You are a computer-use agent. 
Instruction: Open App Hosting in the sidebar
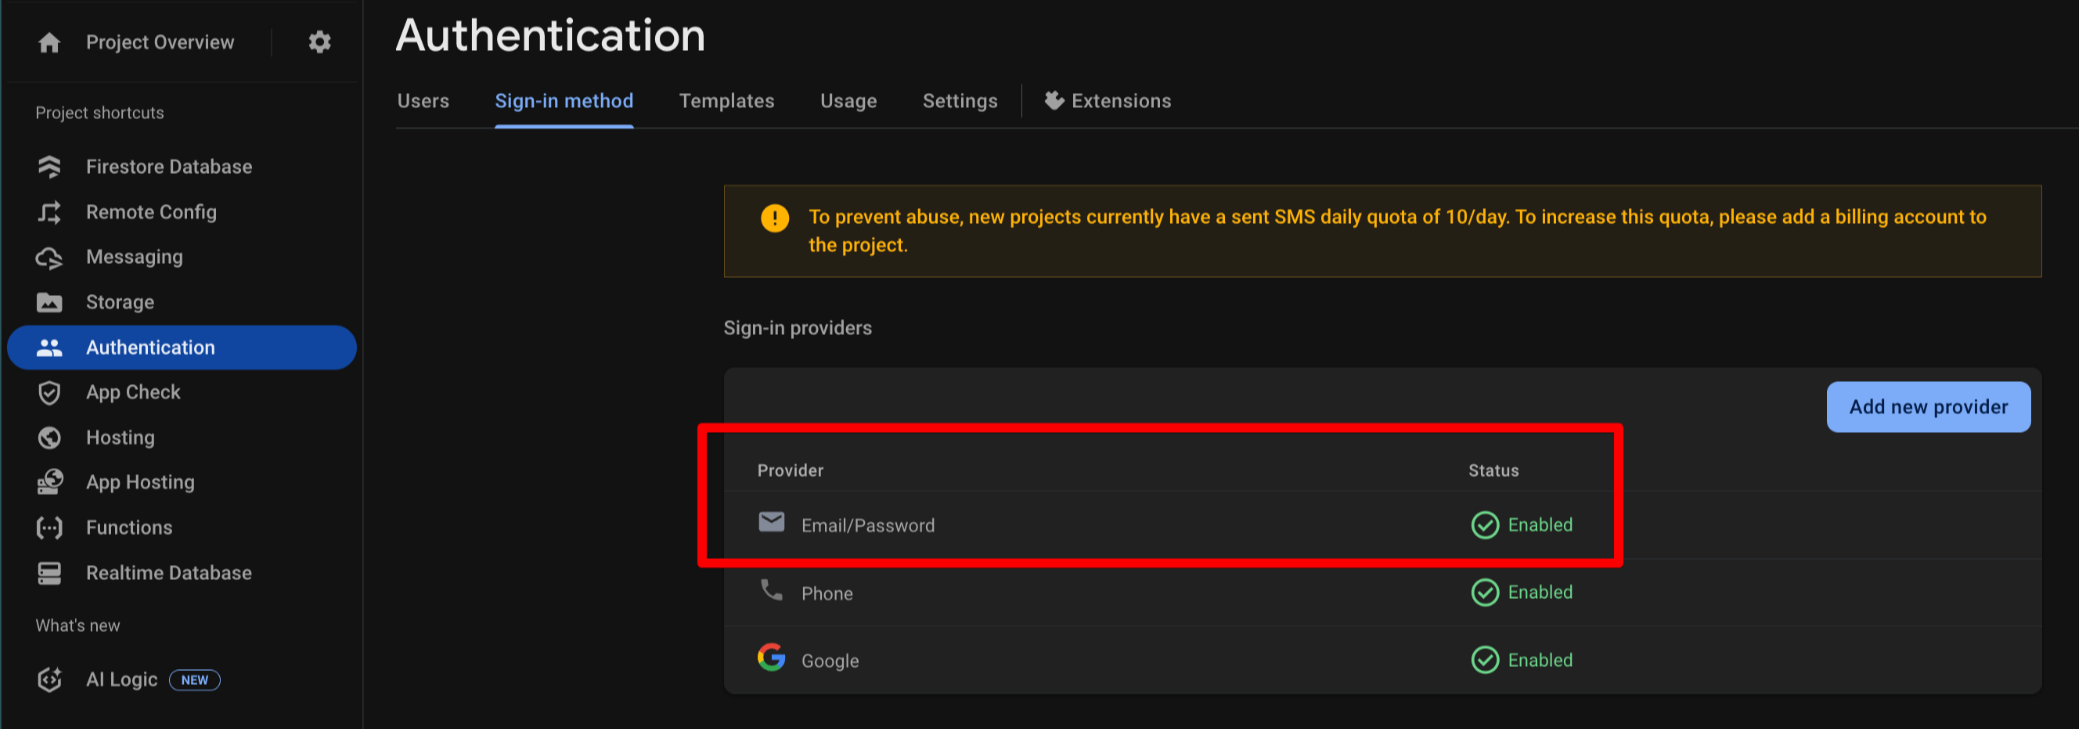pos(140,482)
